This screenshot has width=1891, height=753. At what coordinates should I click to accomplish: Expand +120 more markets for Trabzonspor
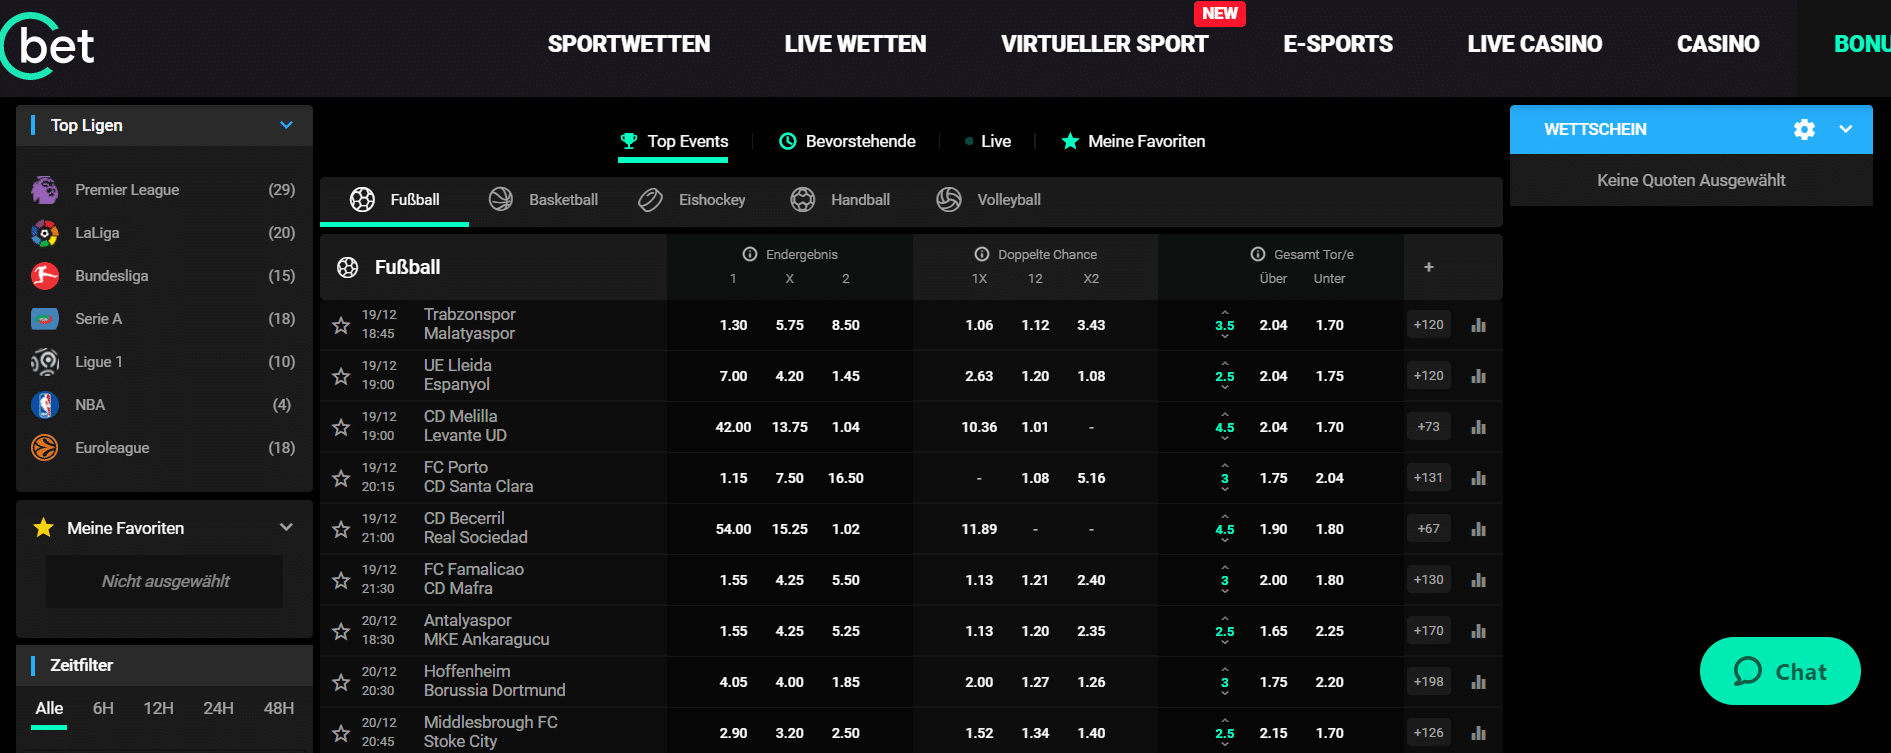coord(1428,325)
